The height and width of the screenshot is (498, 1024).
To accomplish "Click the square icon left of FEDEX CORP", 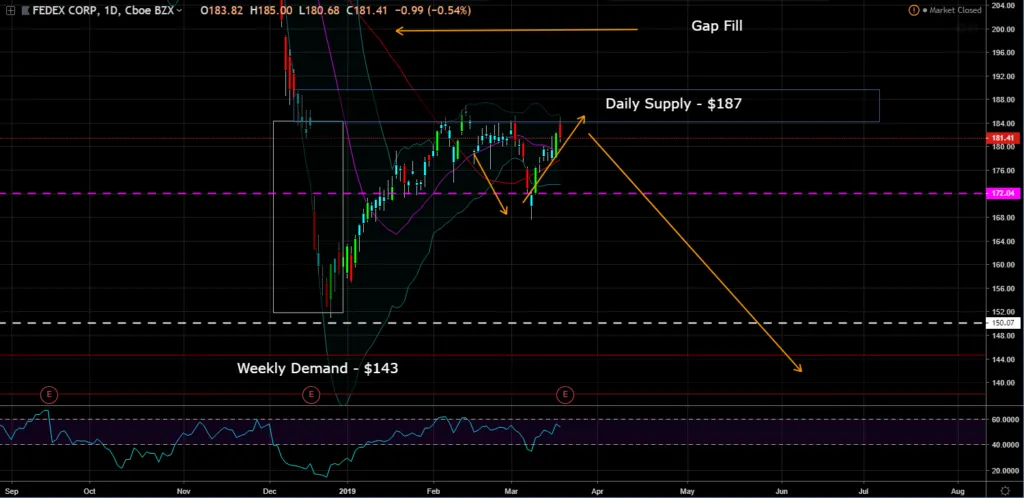I will coord(11,11).
